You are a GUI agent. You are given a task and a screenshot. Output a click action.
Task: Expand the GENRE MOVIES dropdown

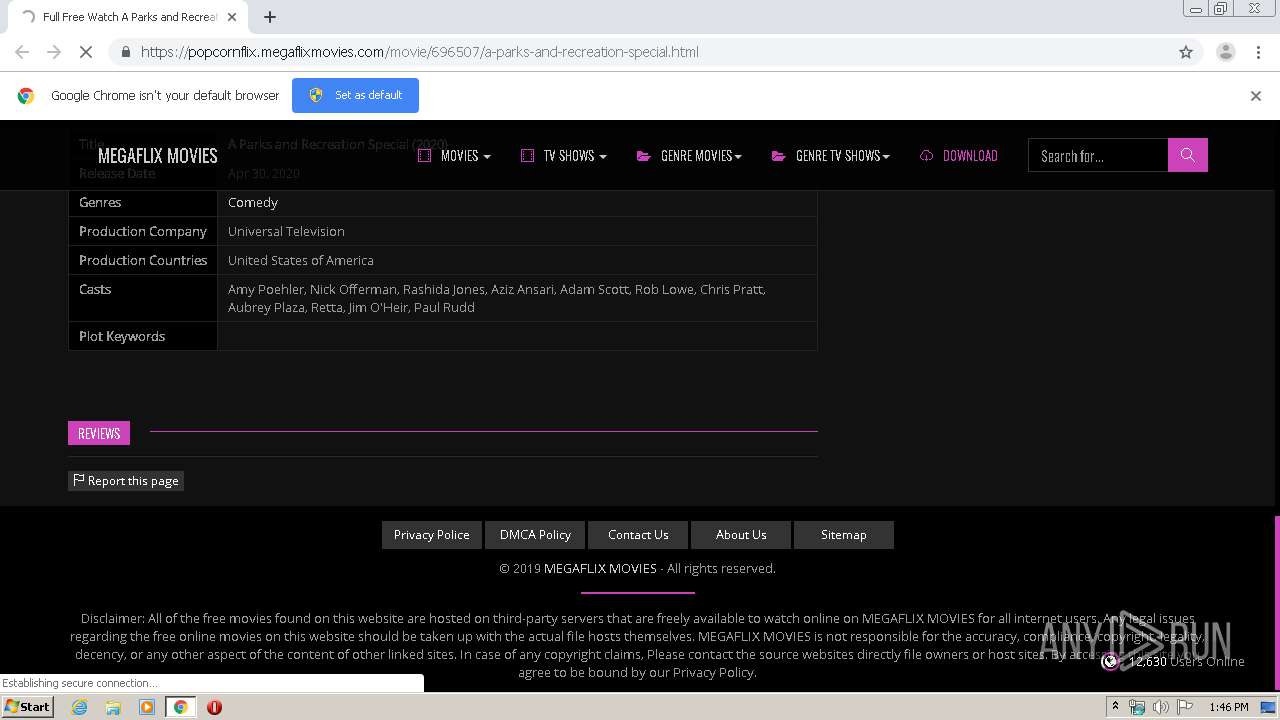pos(689,155)
